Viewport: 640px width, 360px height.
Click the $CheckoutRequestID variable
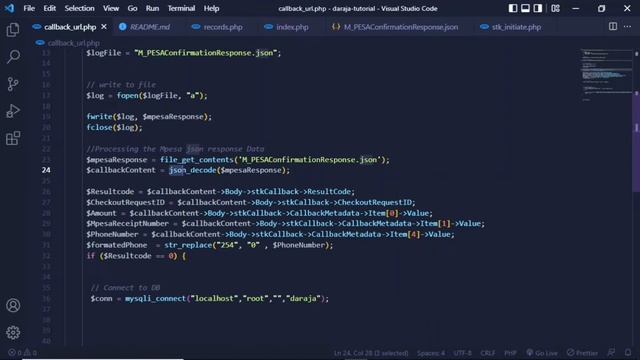[125, 202]
